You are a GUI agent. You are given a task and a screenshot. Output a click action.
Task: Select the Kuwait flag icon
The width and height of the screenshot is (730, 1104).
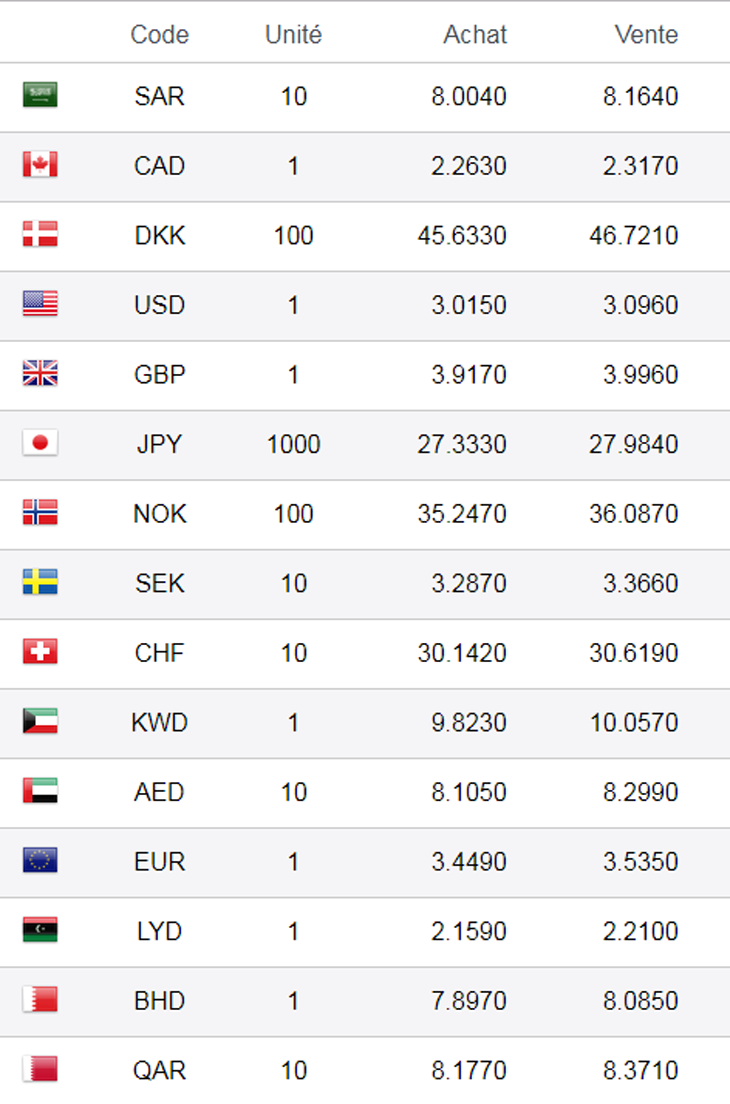click(x=40, y=722)
